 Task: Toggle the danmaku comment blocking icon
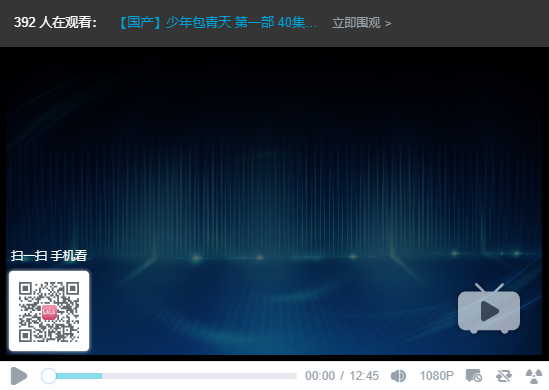(474, 376)
